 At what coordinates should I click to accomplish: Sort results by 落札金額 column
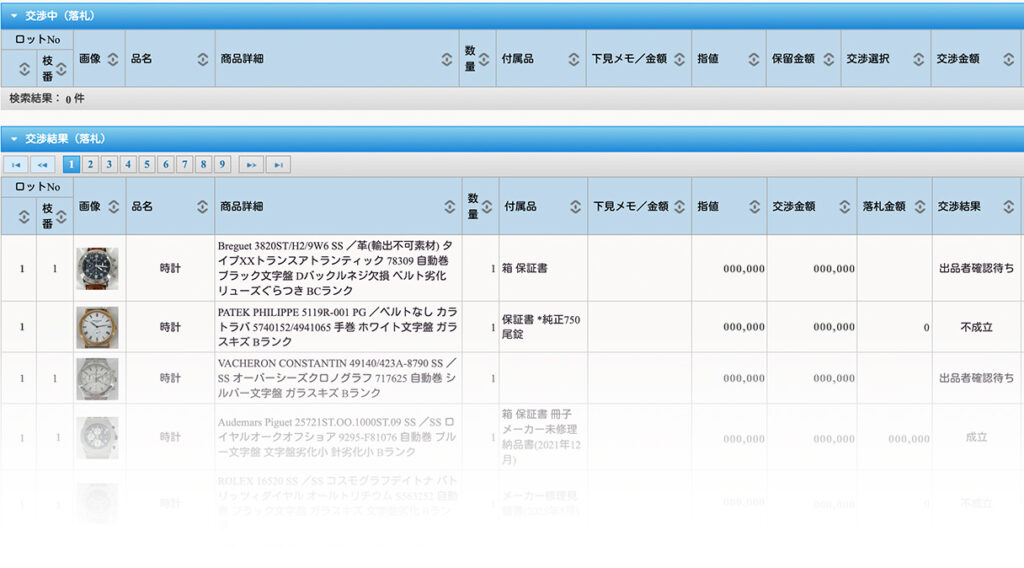920,207
